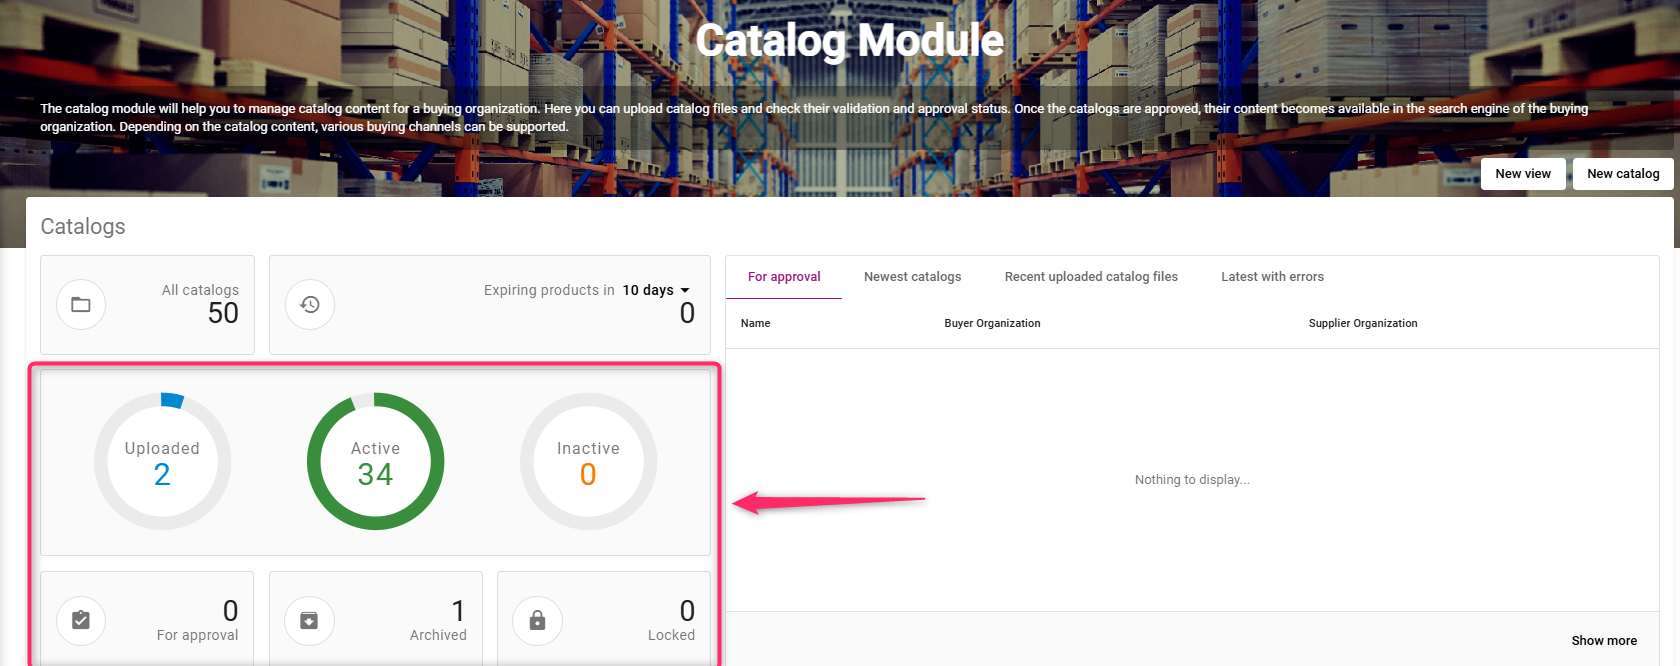Viewport: 1680px width, 666px height.
Task: Click the New catalog button
Action: [x=1622, y=173]
